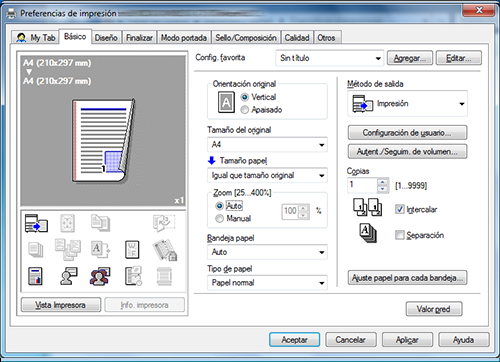500x362 pixels.
Task: Click the grayed booklet fold icon
Action: [164, 223]
